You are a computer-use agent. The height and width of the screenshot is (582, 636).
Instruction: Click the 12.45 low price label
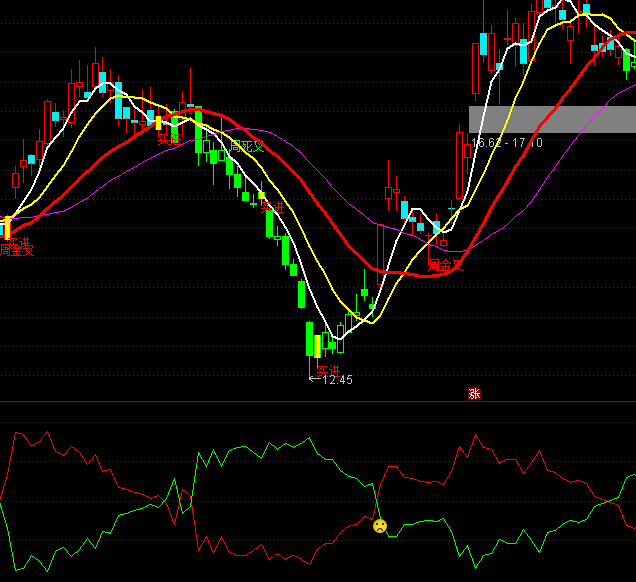coord(336,380)
